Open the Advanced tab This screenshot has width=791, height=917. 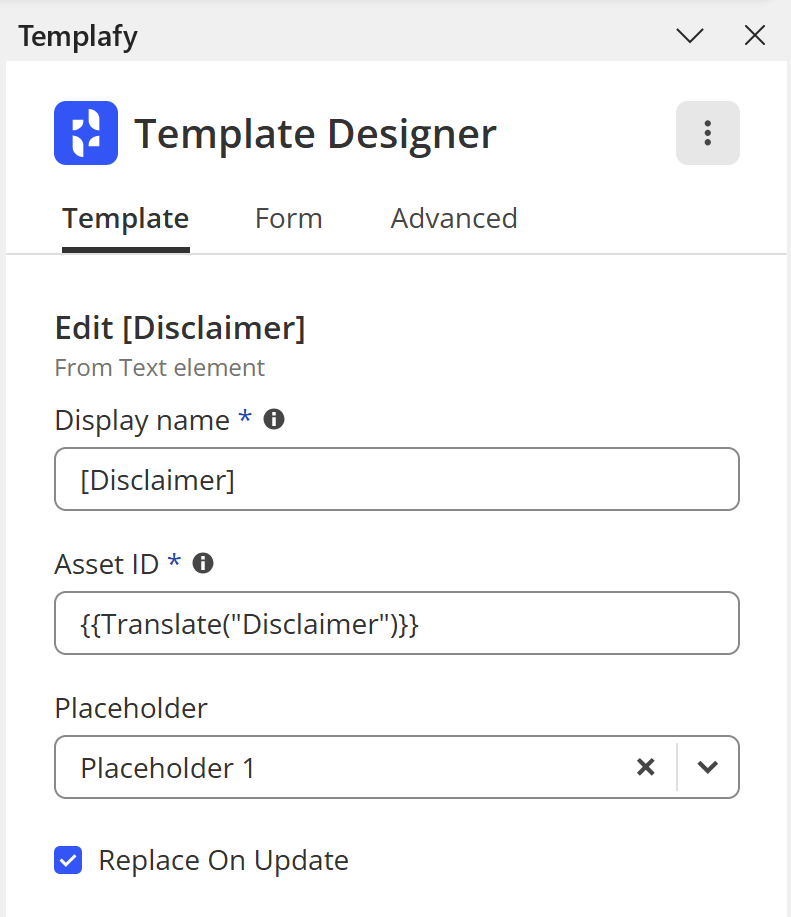454,219
